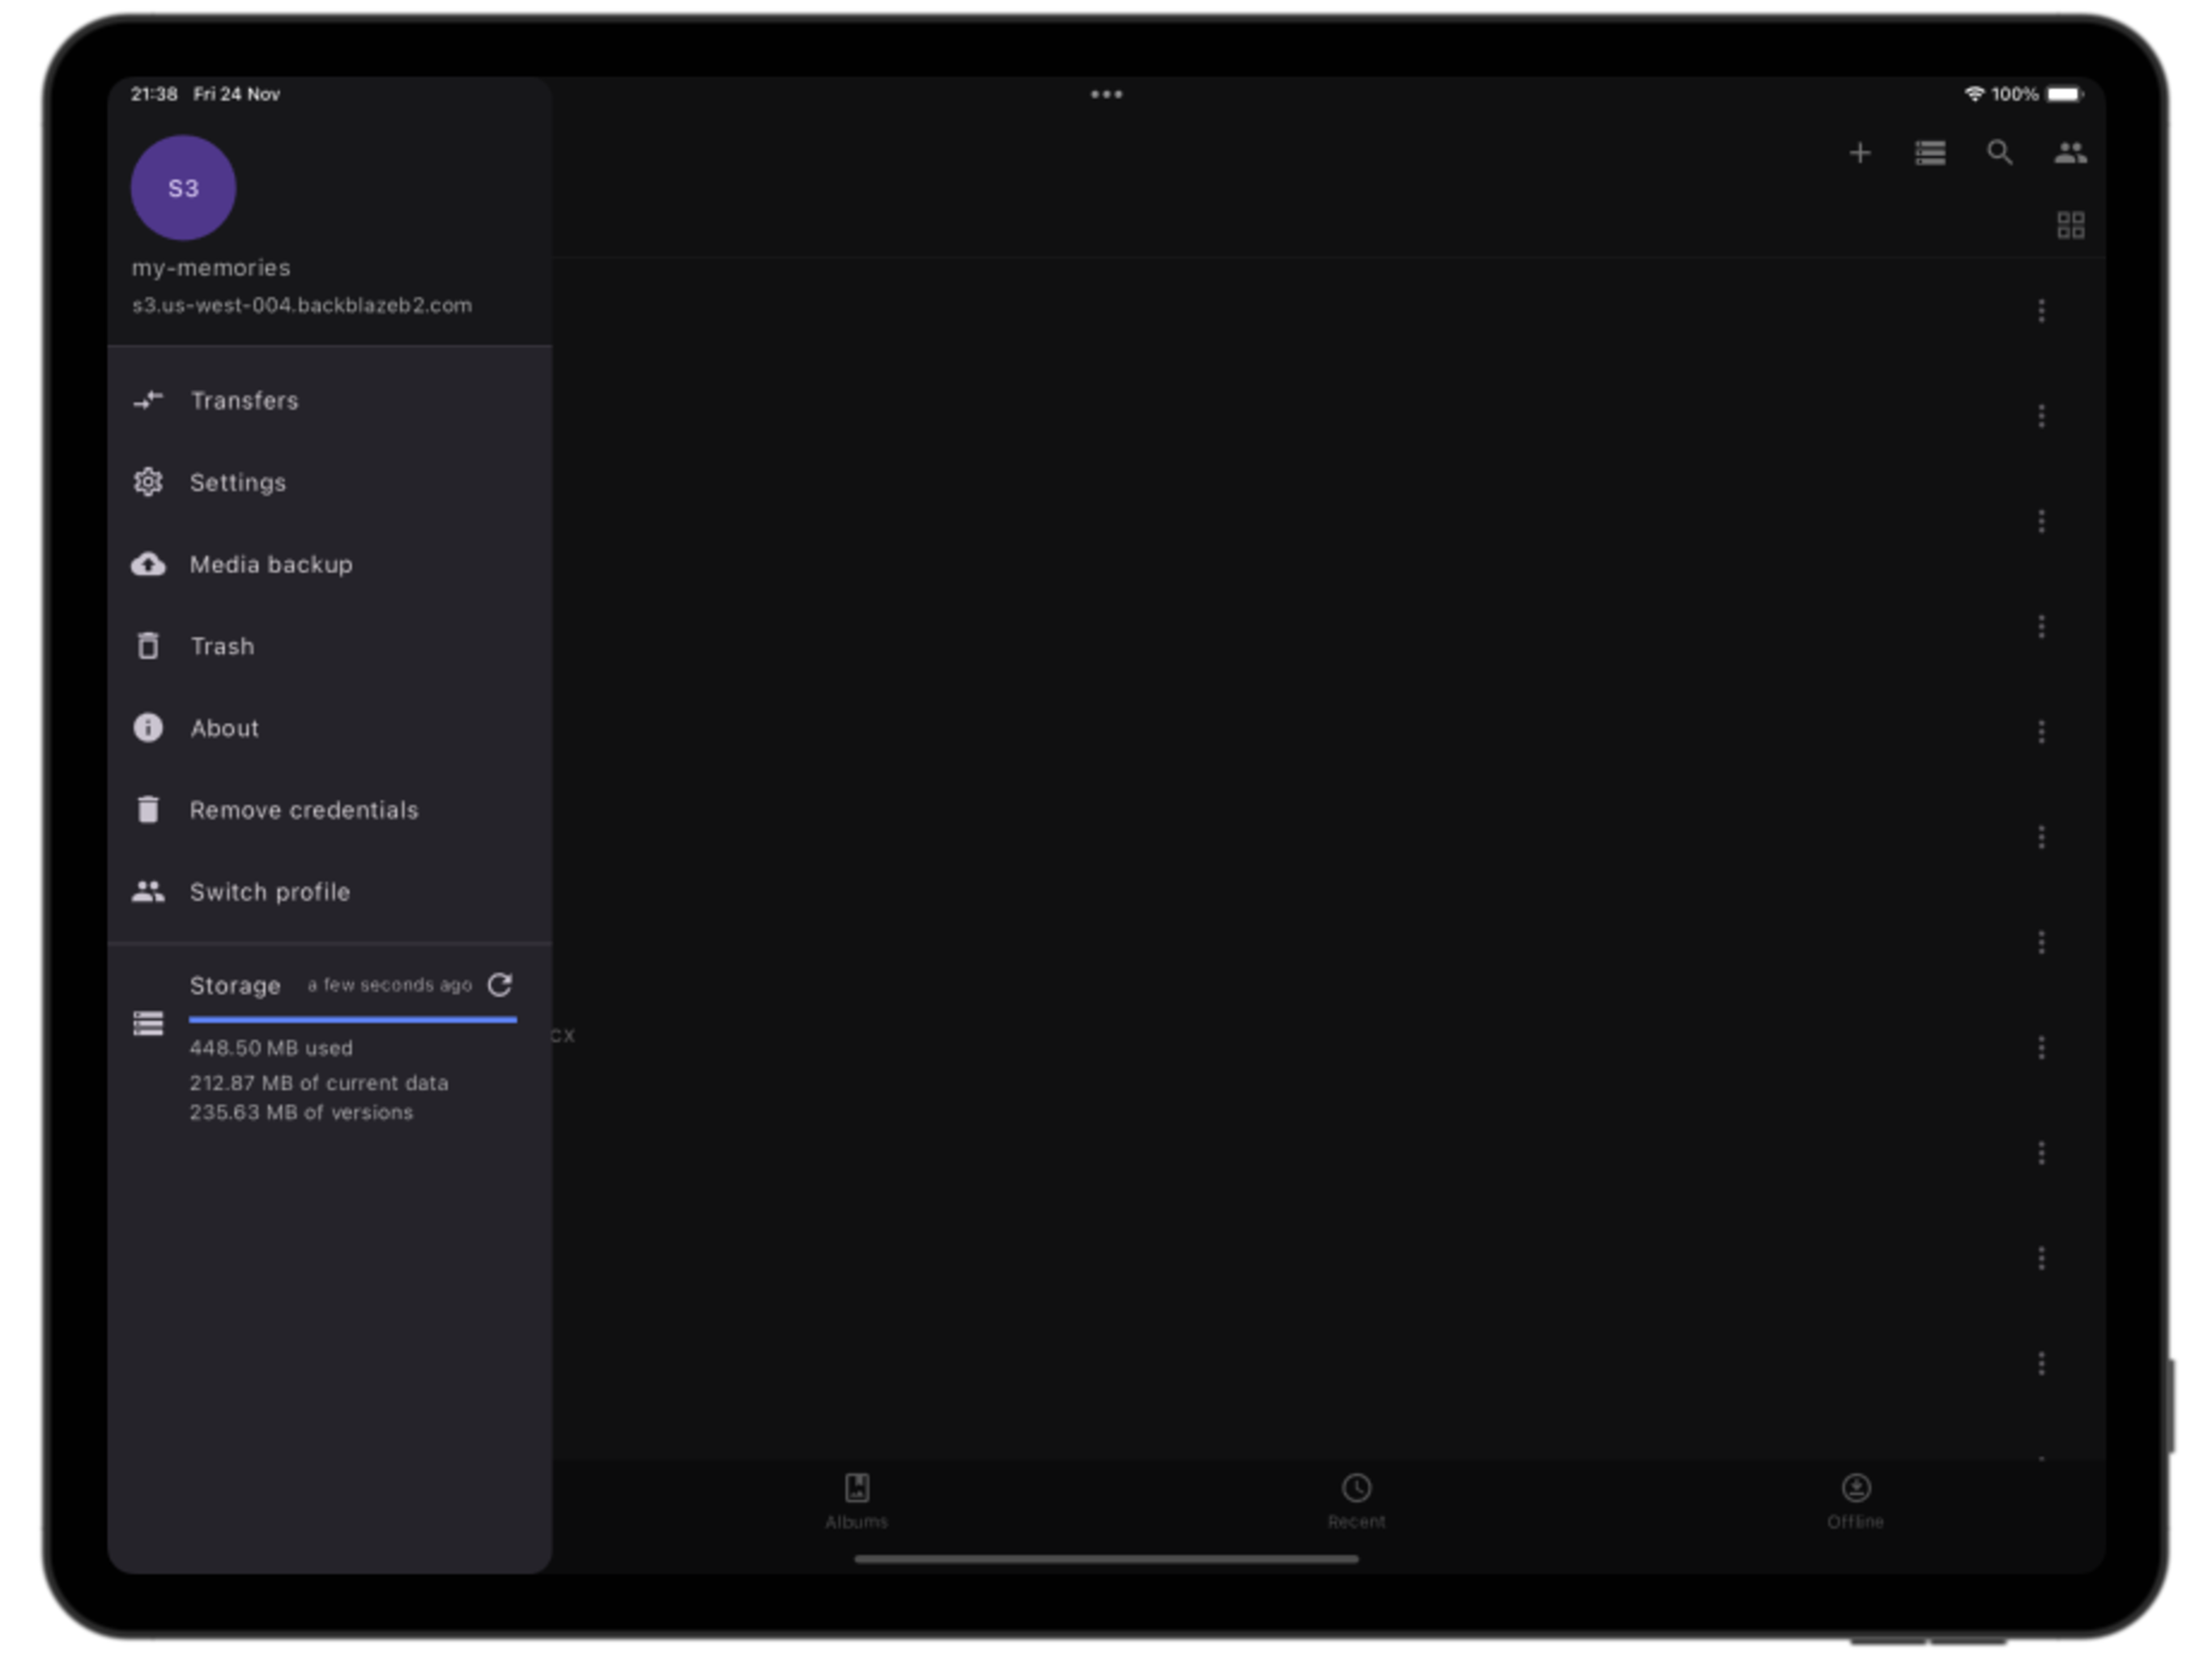This screenshot has width=2212, height=1658.
Task: Open Media backup option
Action: tap(330, 565)
